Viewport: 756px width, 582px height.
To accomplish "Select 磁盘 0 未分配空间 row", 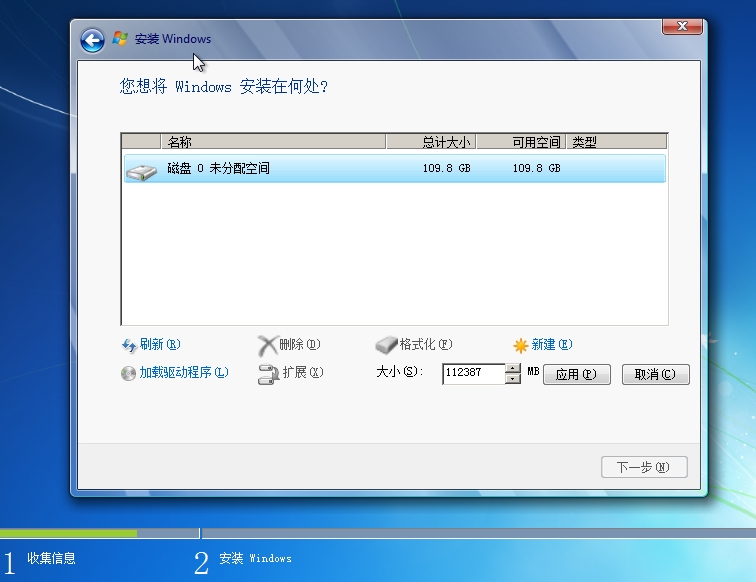I will tap(395, 168).
